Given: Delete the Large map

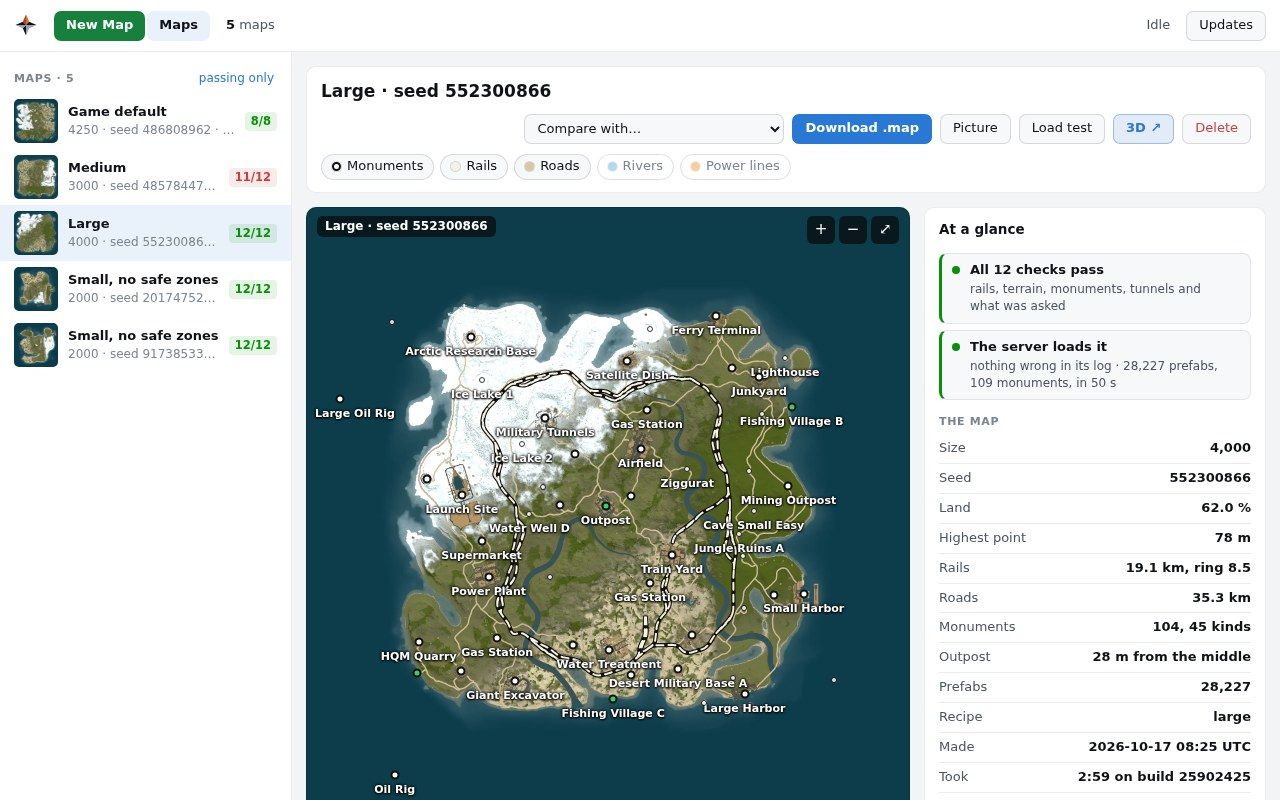Looking at the screenshot, I should [x=1216, y=129].
